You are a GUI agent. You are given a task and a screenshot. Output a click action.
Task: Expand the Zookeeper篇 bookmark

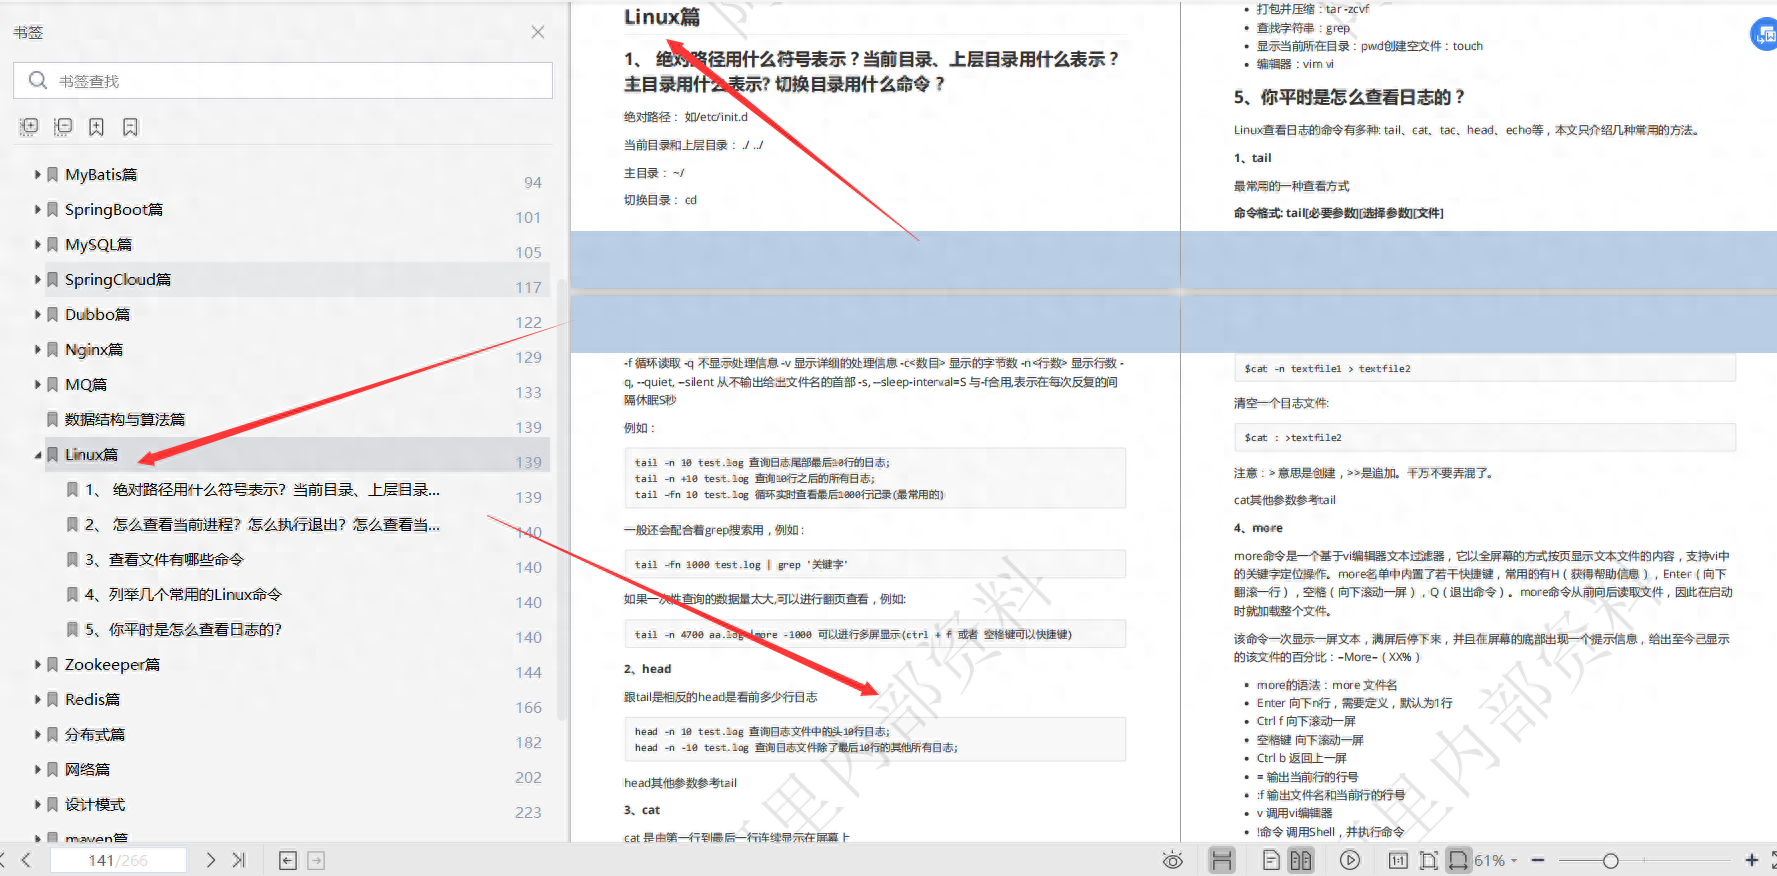point(38,664)
